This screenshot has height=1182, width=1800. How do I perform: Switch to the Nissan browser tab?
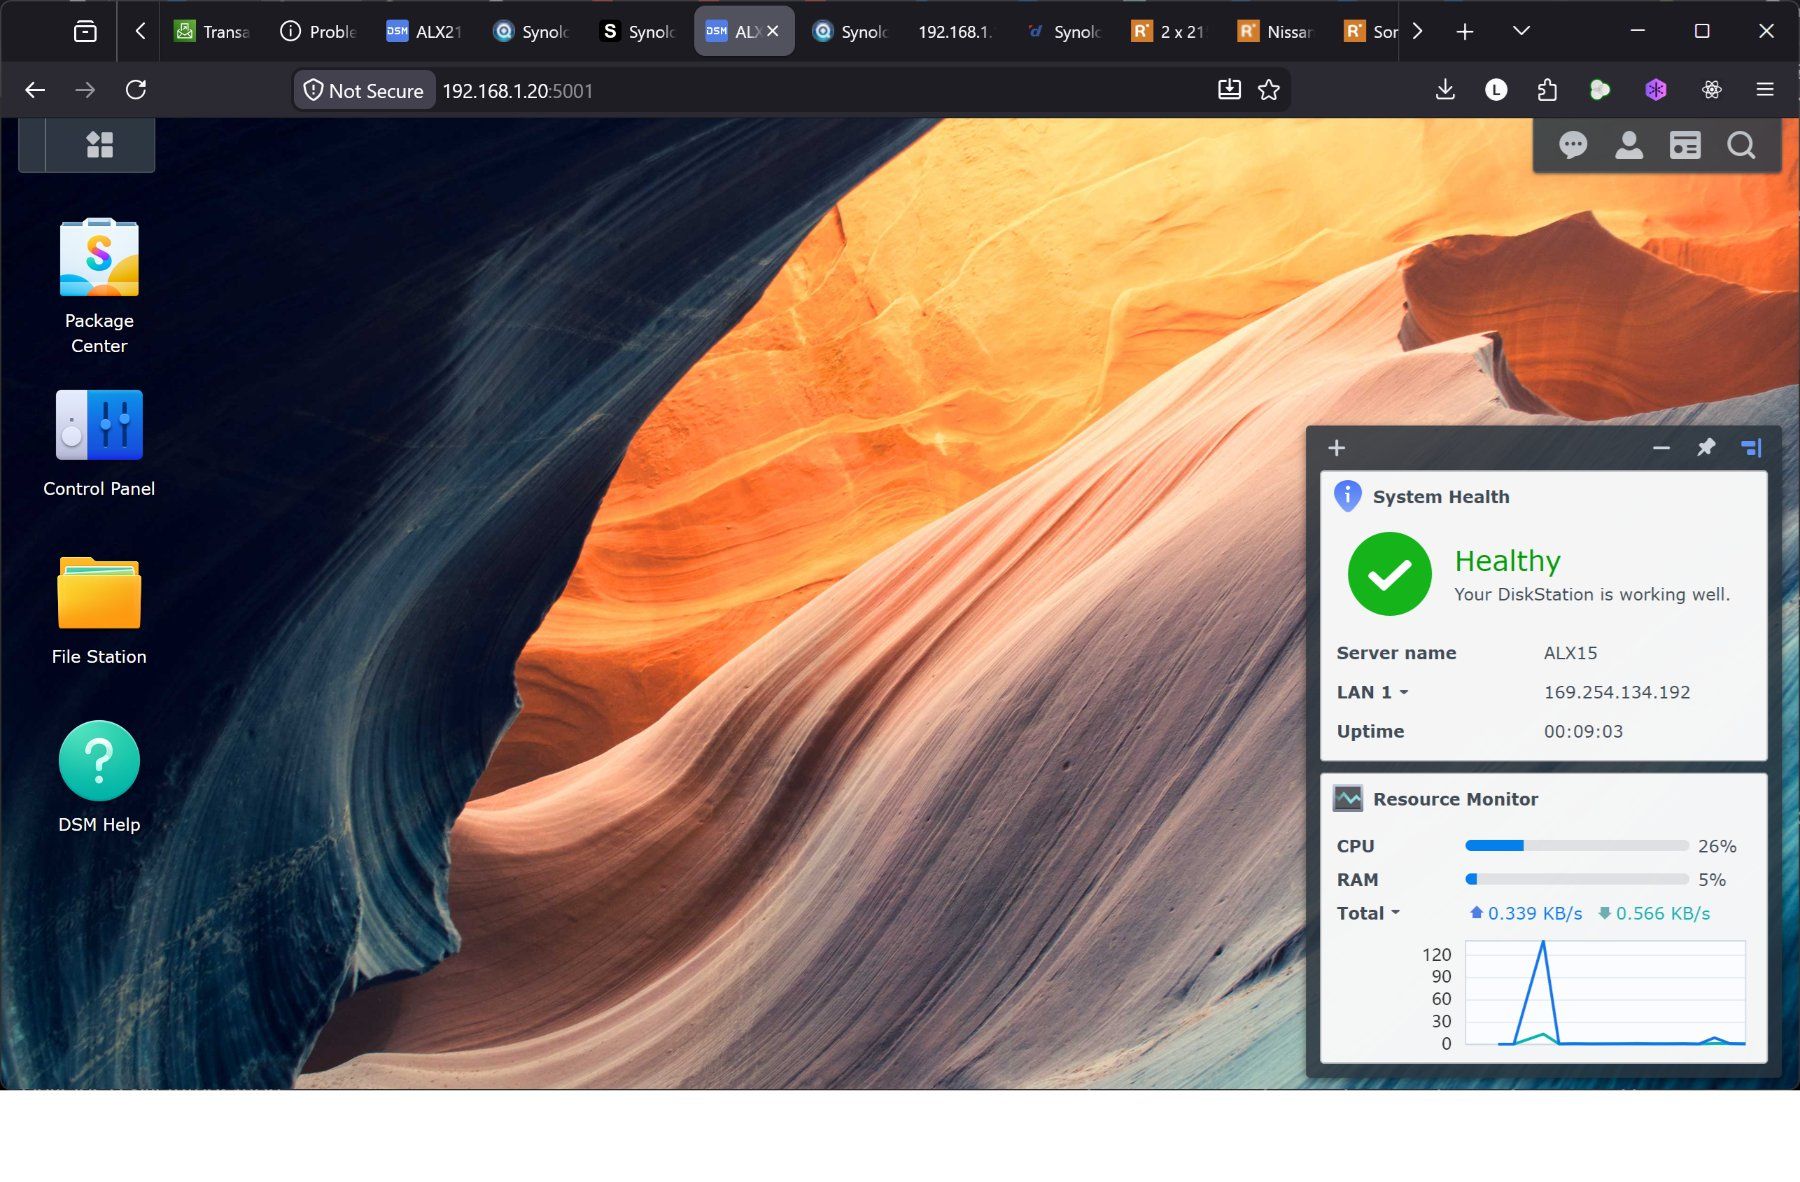[x=1275, y=31]
